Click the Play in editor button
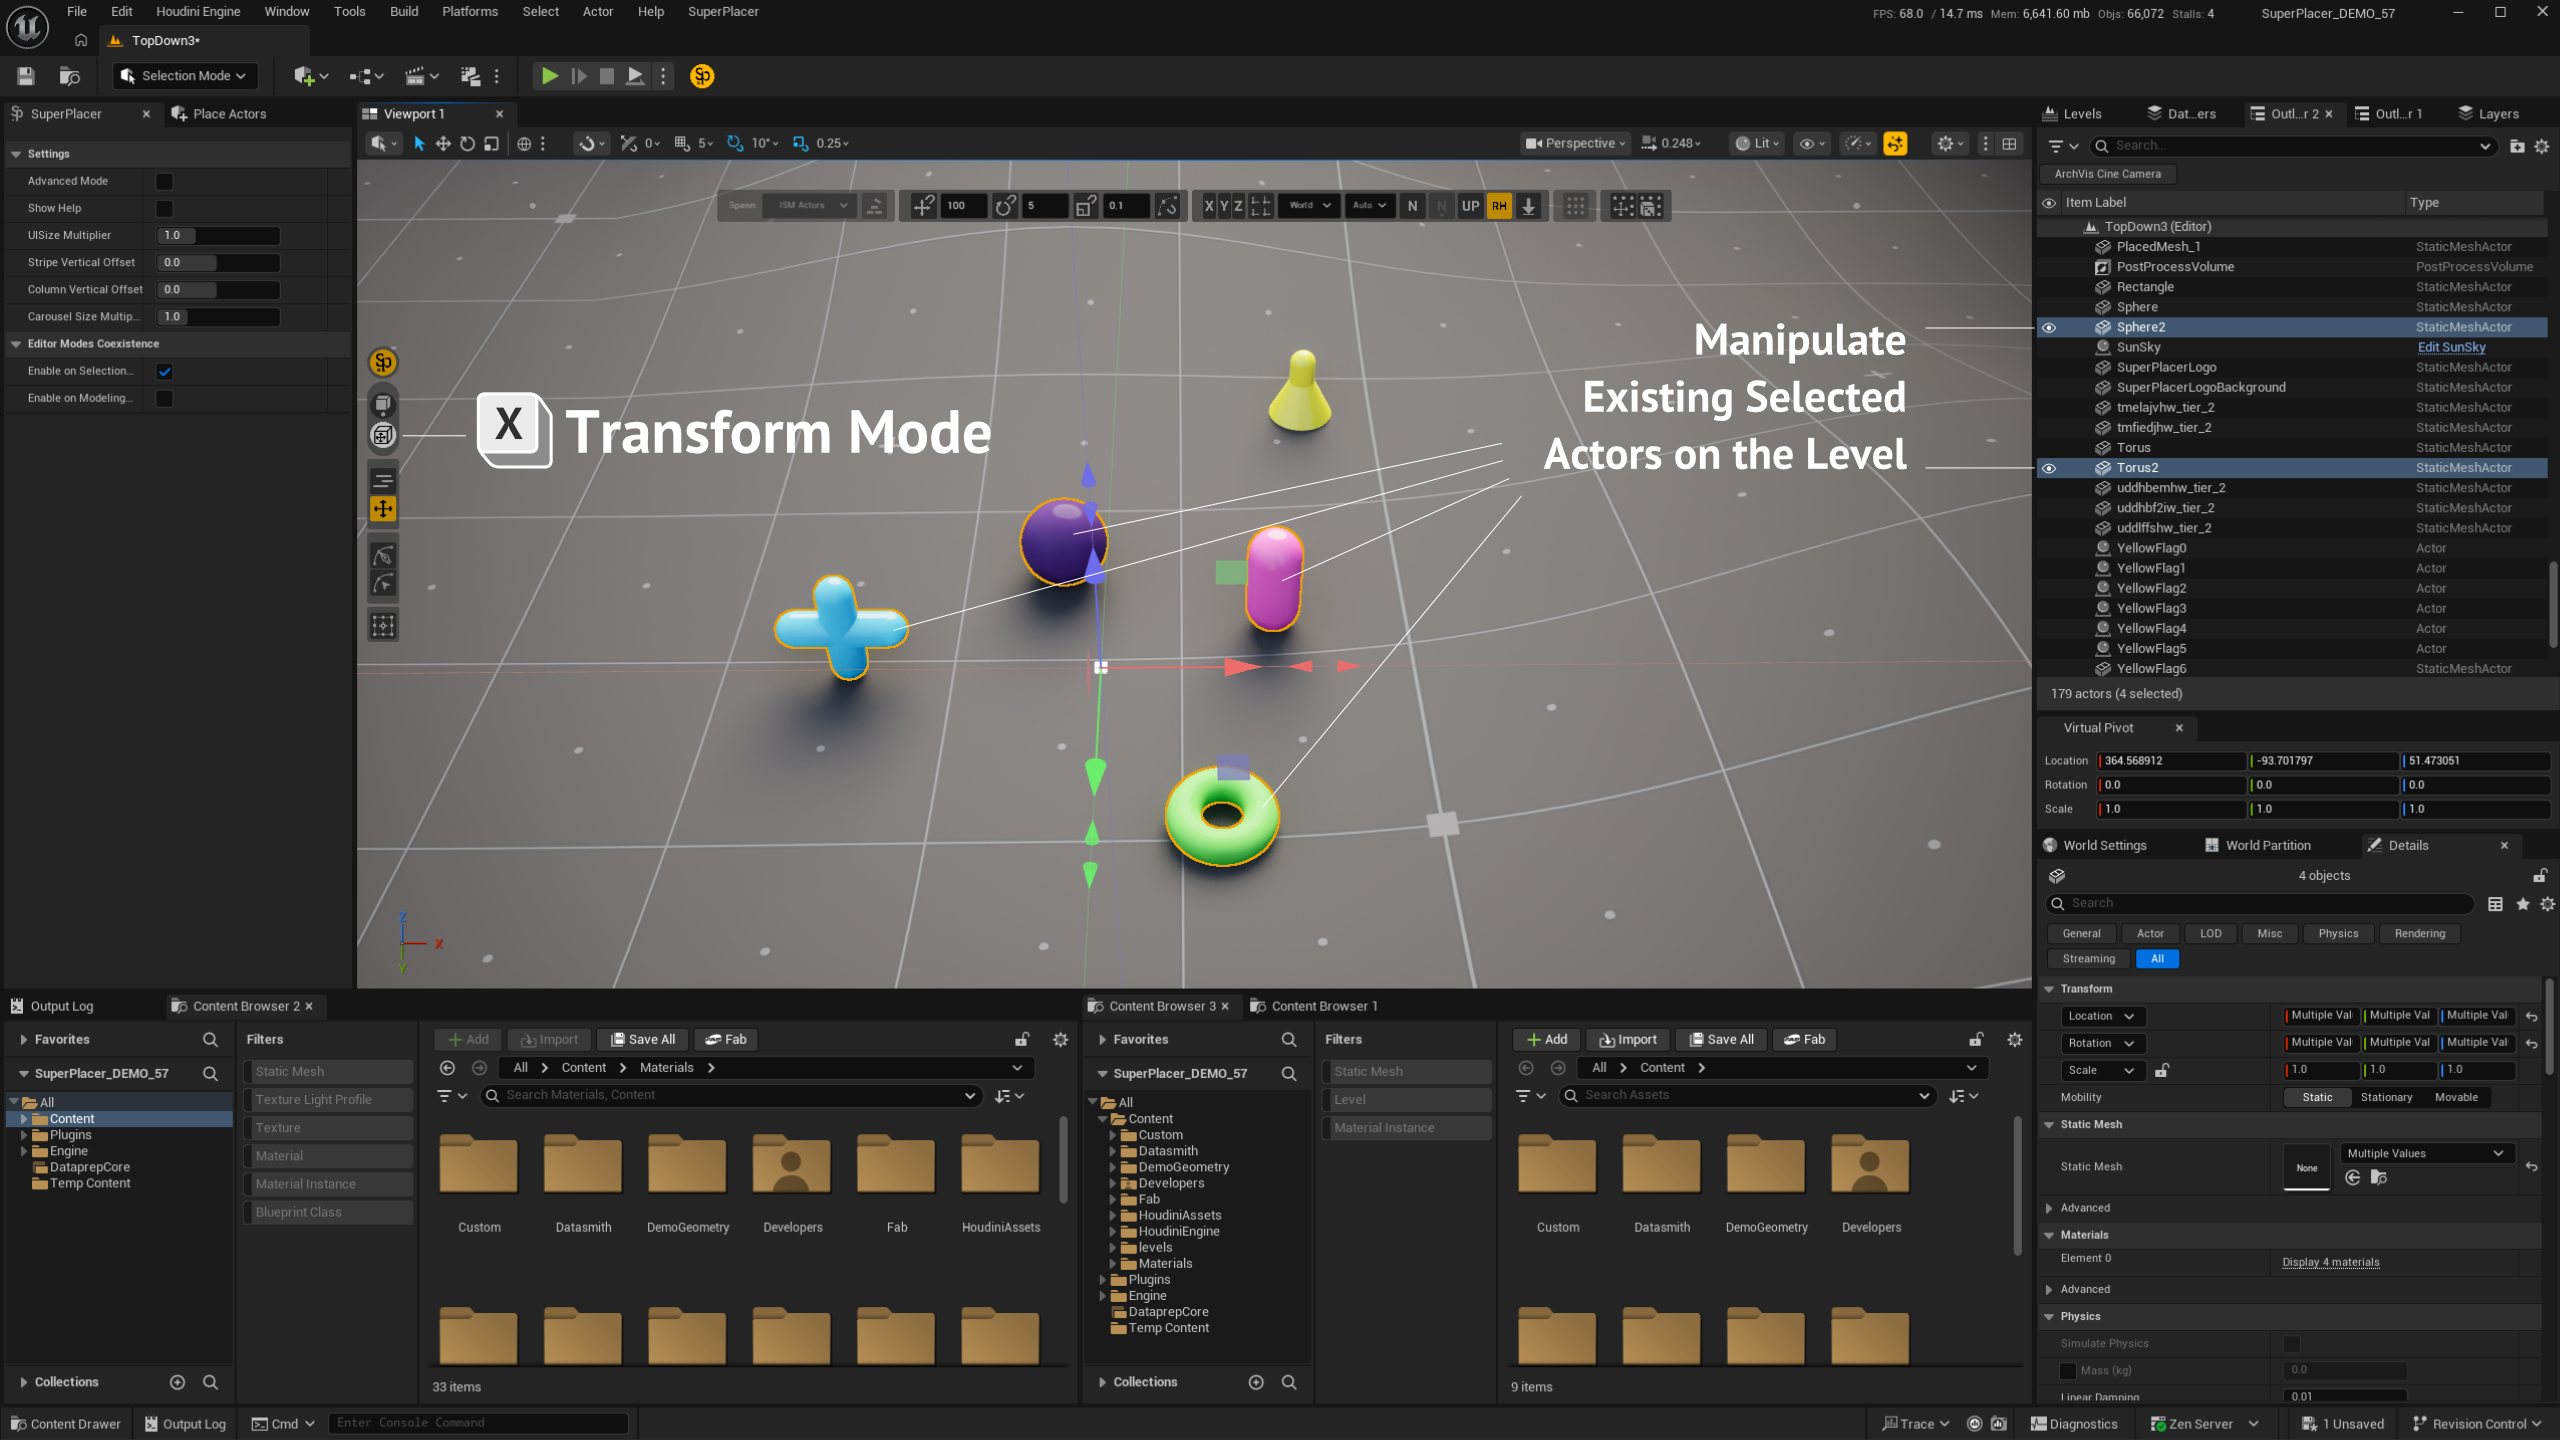Viewport: 2560px width, 1440px height. click(x=549, y=76)
